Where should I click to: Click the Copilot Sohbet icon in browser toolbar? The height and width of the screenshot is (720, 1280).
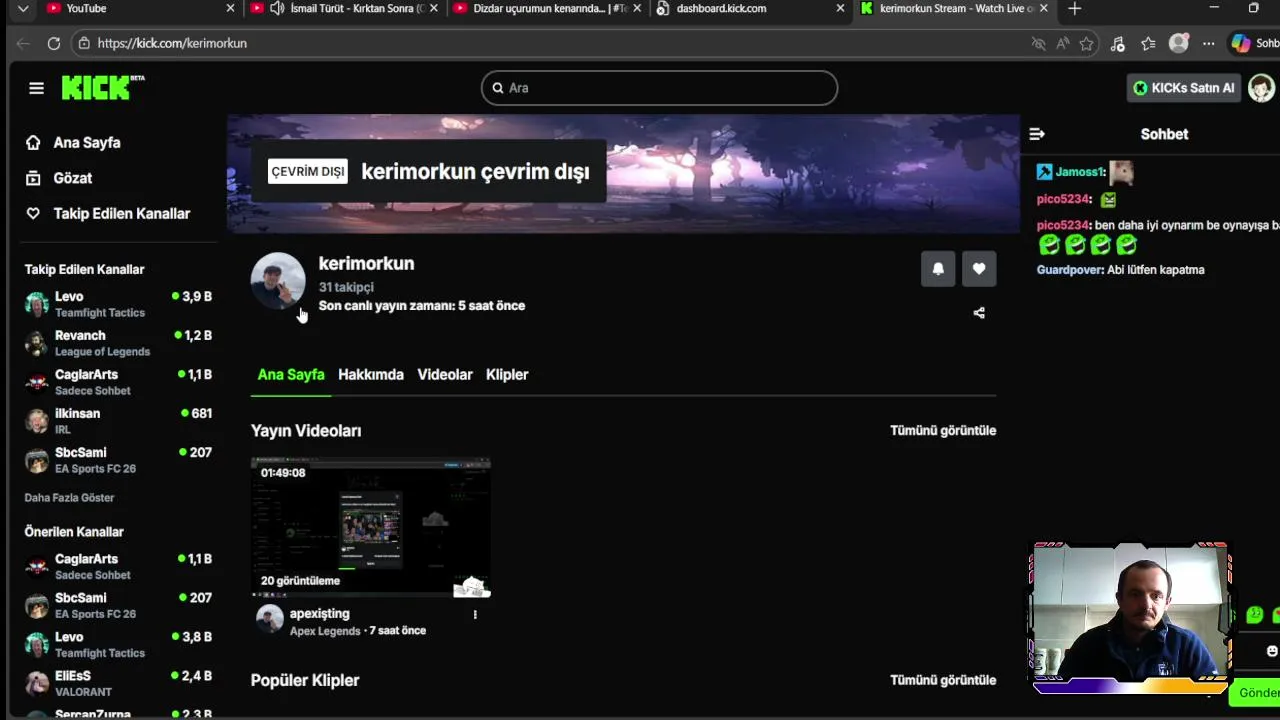point(1241,43)
